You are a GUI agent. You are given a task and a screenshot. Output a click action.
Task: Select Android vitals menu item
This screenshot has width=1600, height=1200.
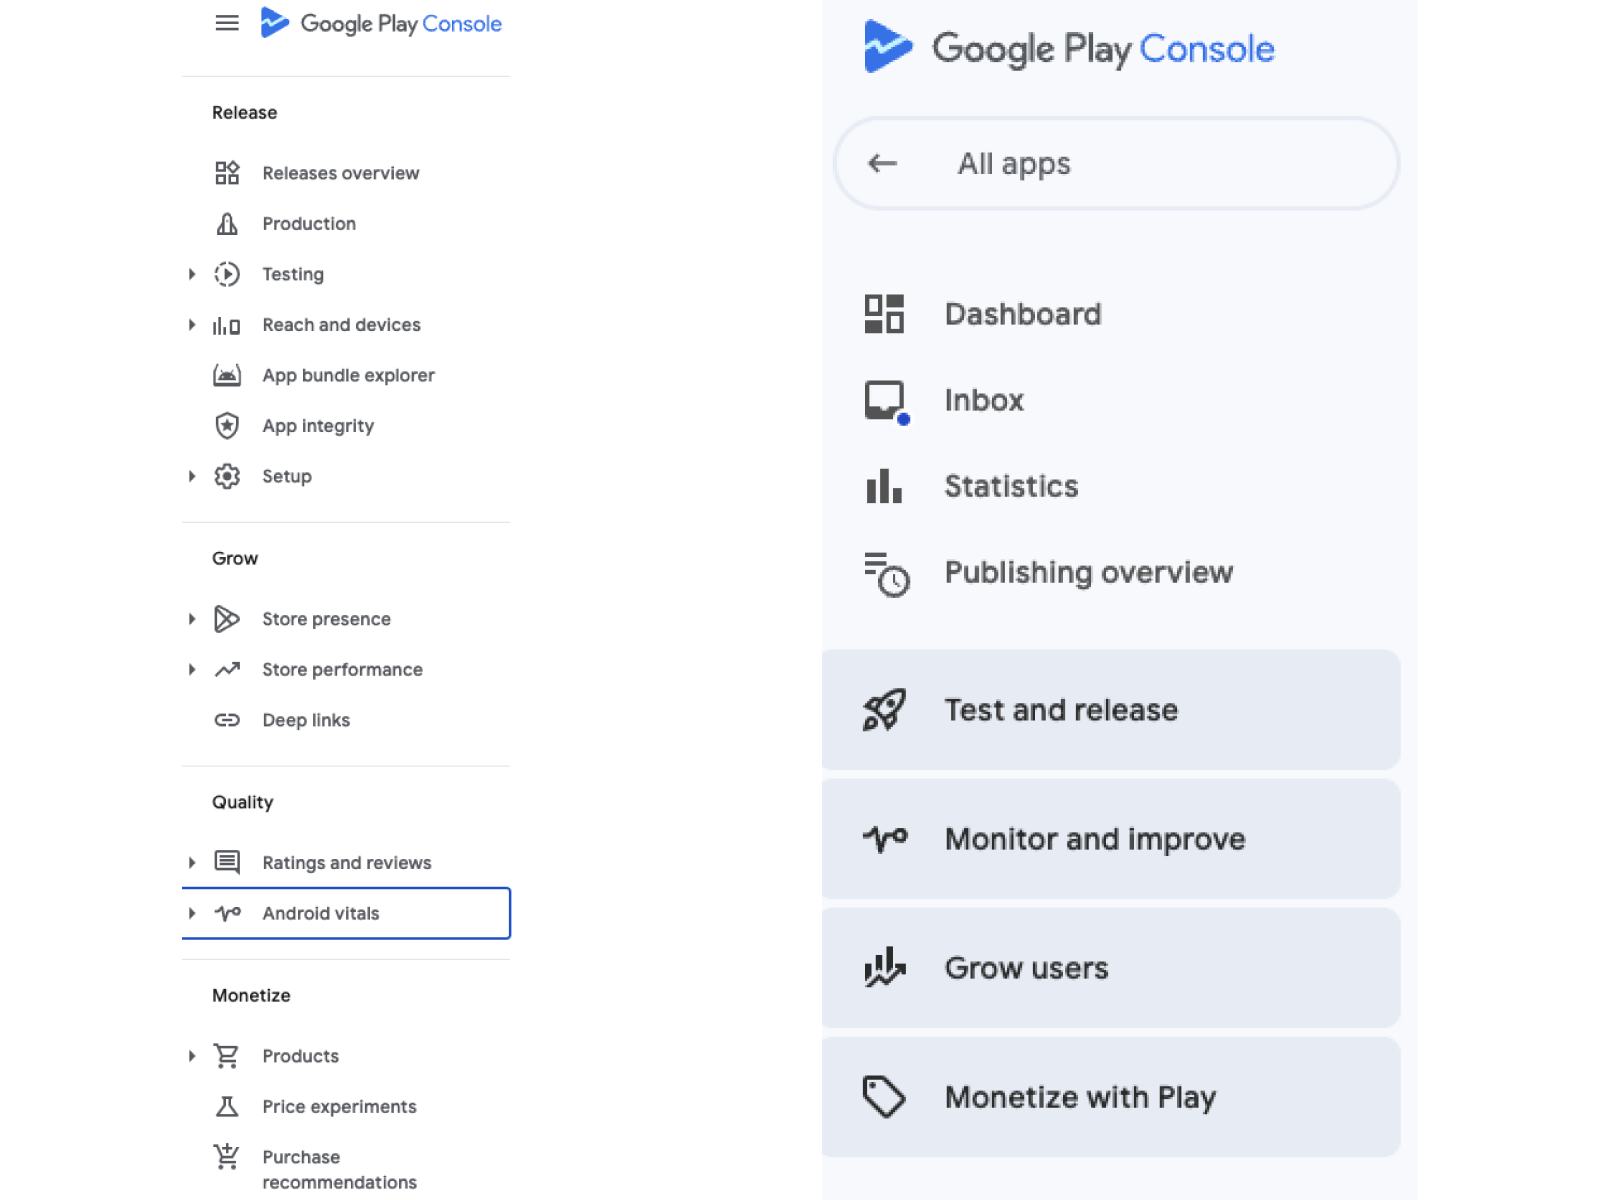tap(346, 913)
